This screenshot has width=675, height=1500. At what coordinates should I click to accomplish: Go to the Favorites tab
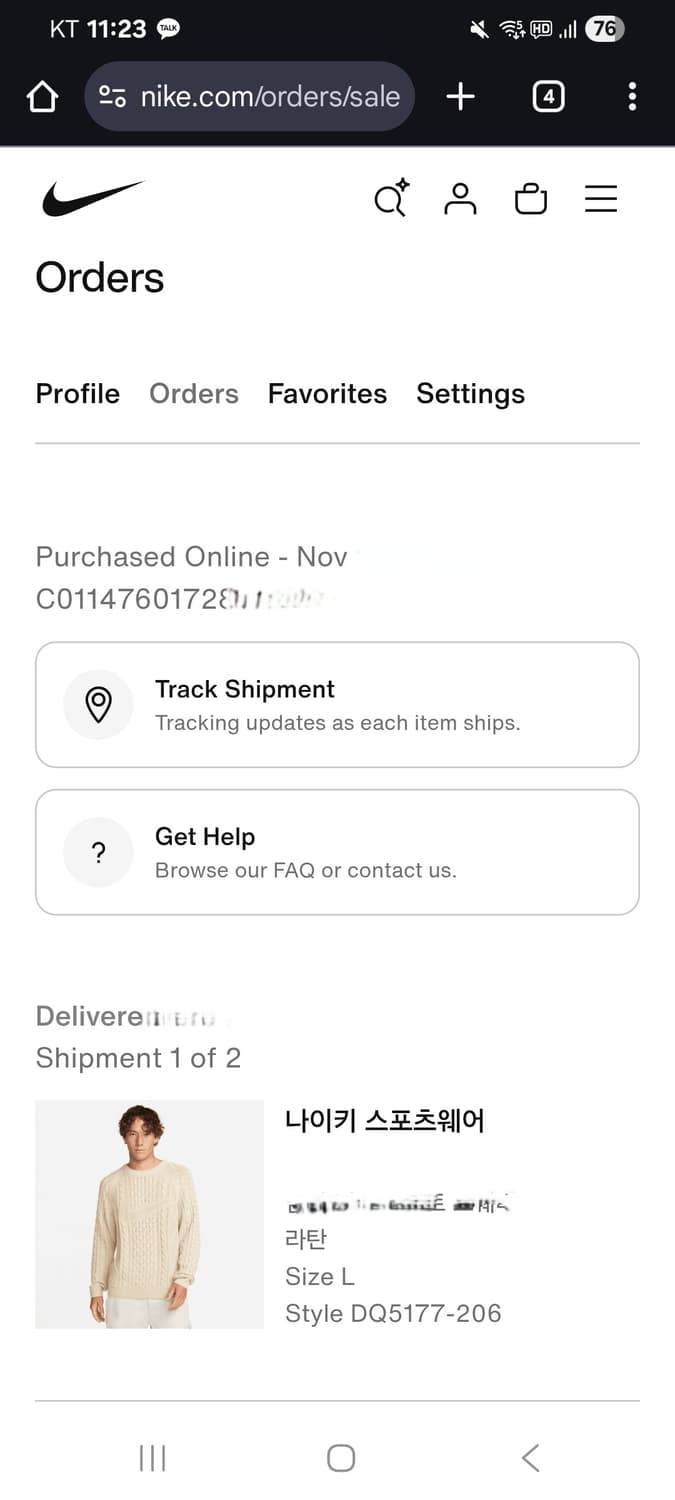[327, 394]
